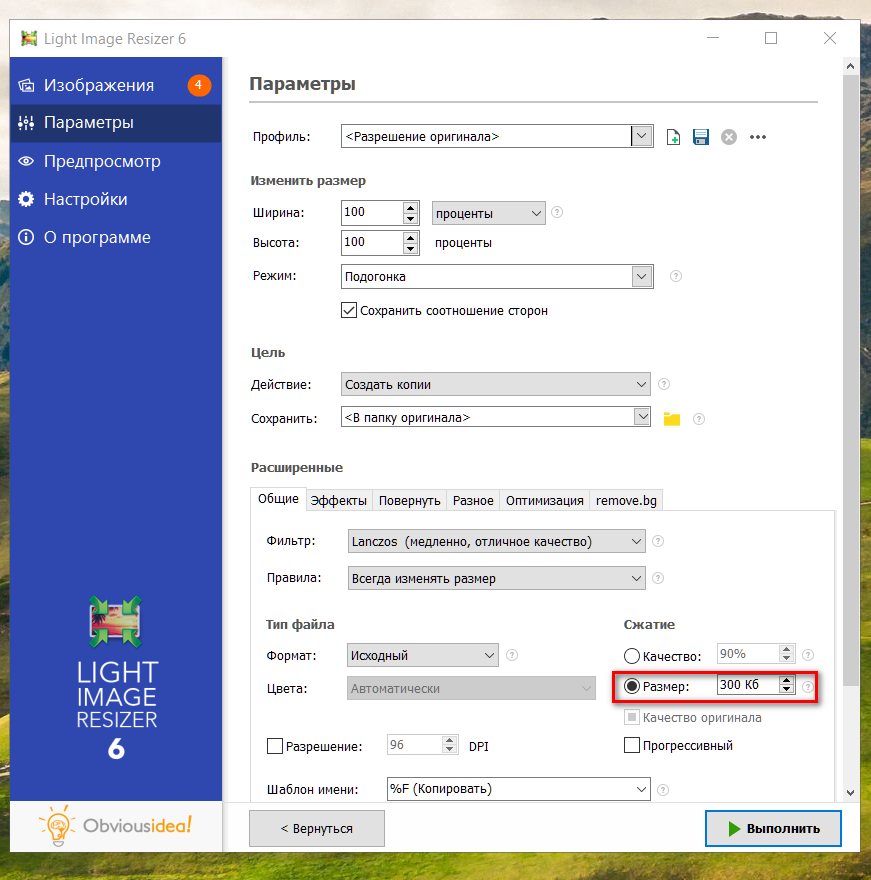Switch to the Разное tab

[x=473, y=501]
